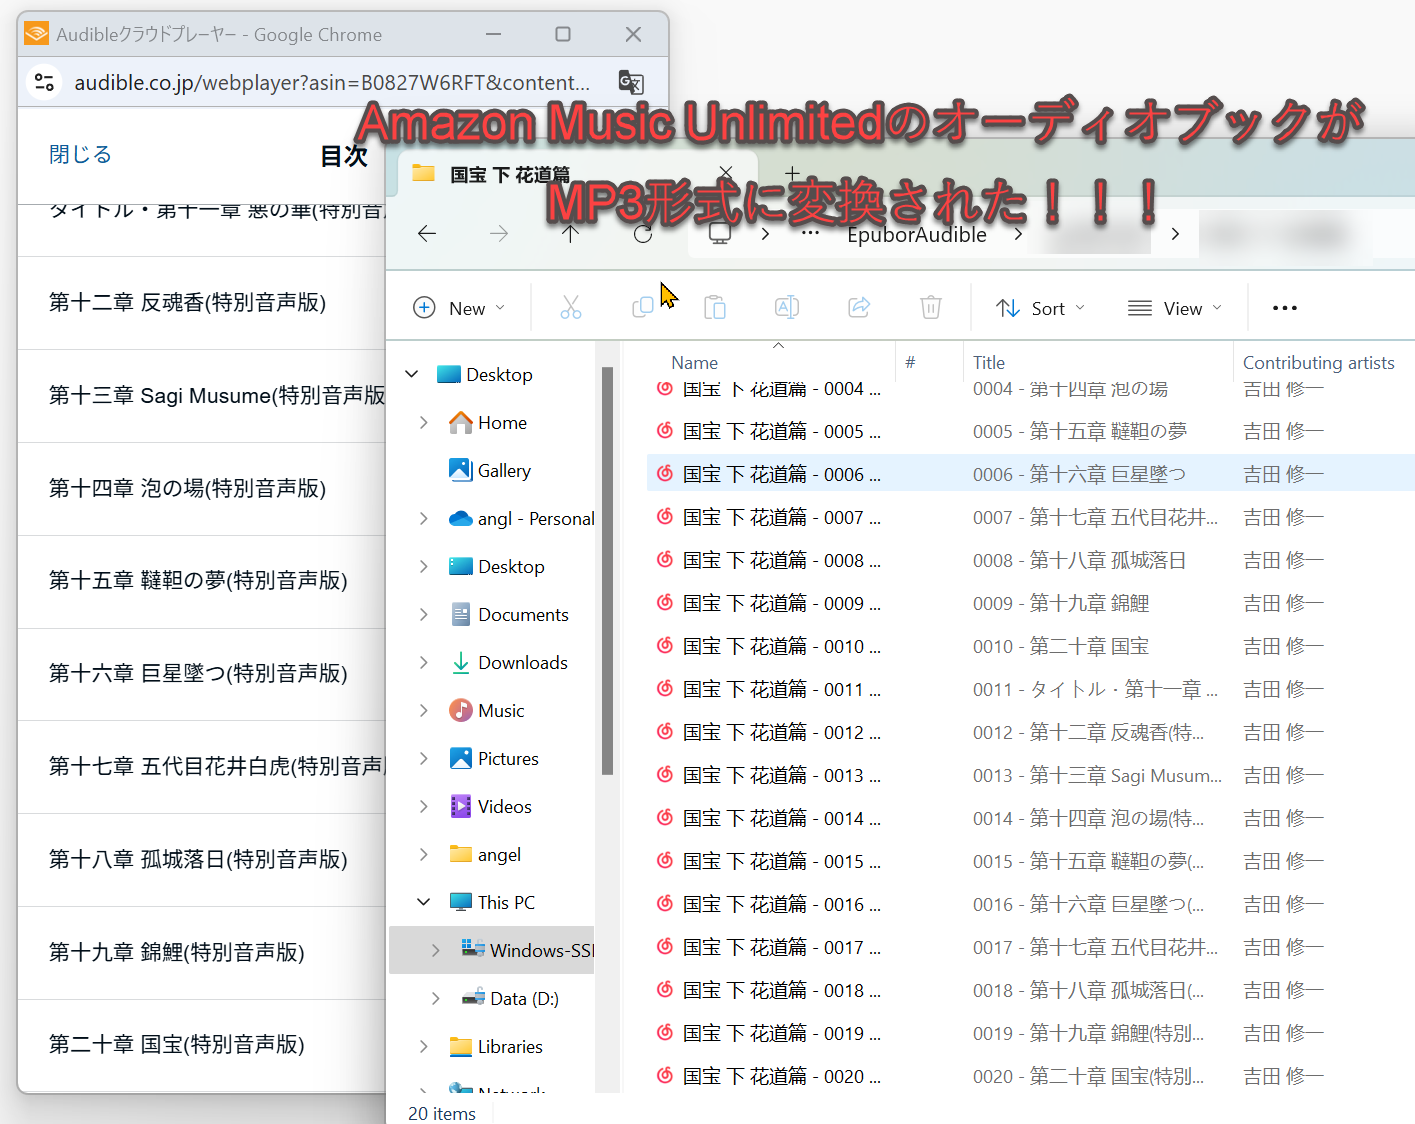Go up one folder level arrow

tap(570, 234)
